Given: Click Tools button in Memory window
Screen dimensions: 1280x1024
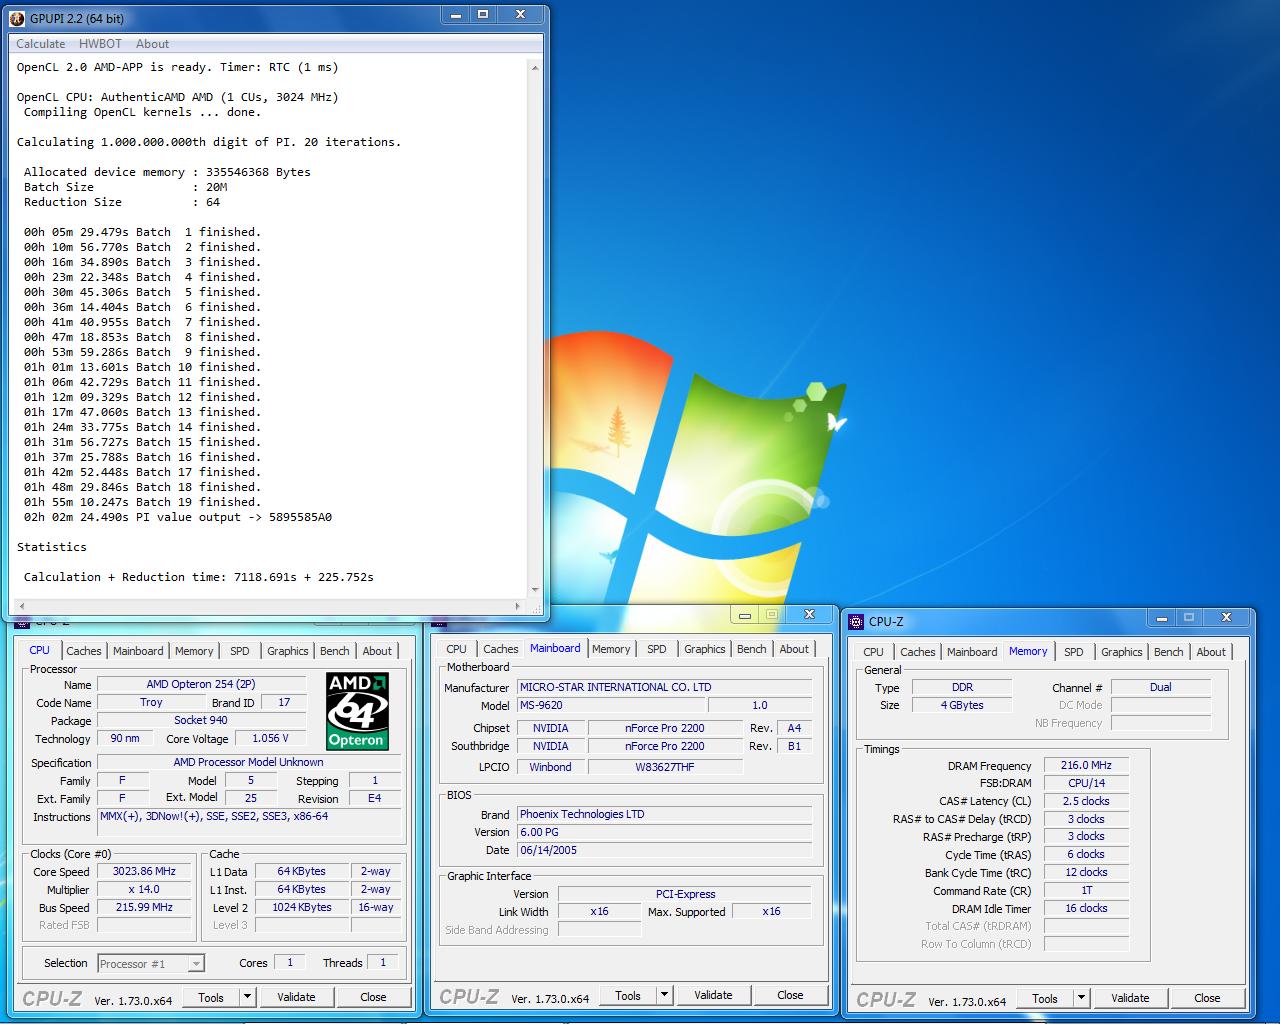Looking at the screenshot, I should (x=1045, y=998).
